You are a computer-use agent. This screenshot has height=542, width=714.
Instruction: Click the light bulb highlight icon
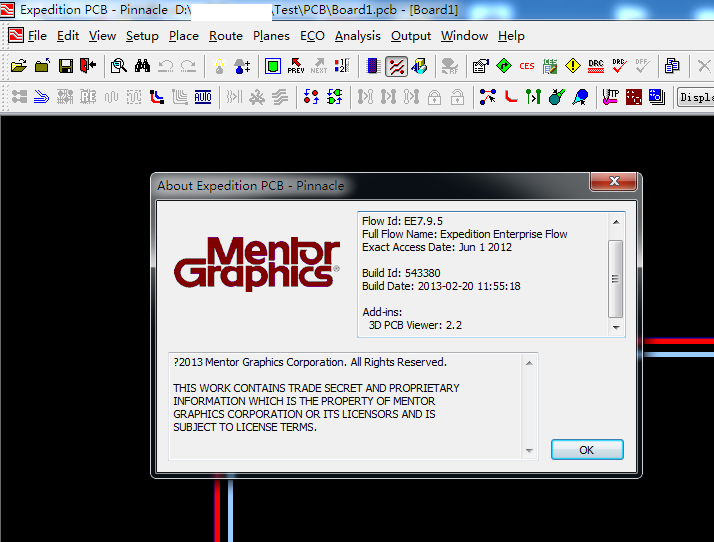[x=219, y=66]
